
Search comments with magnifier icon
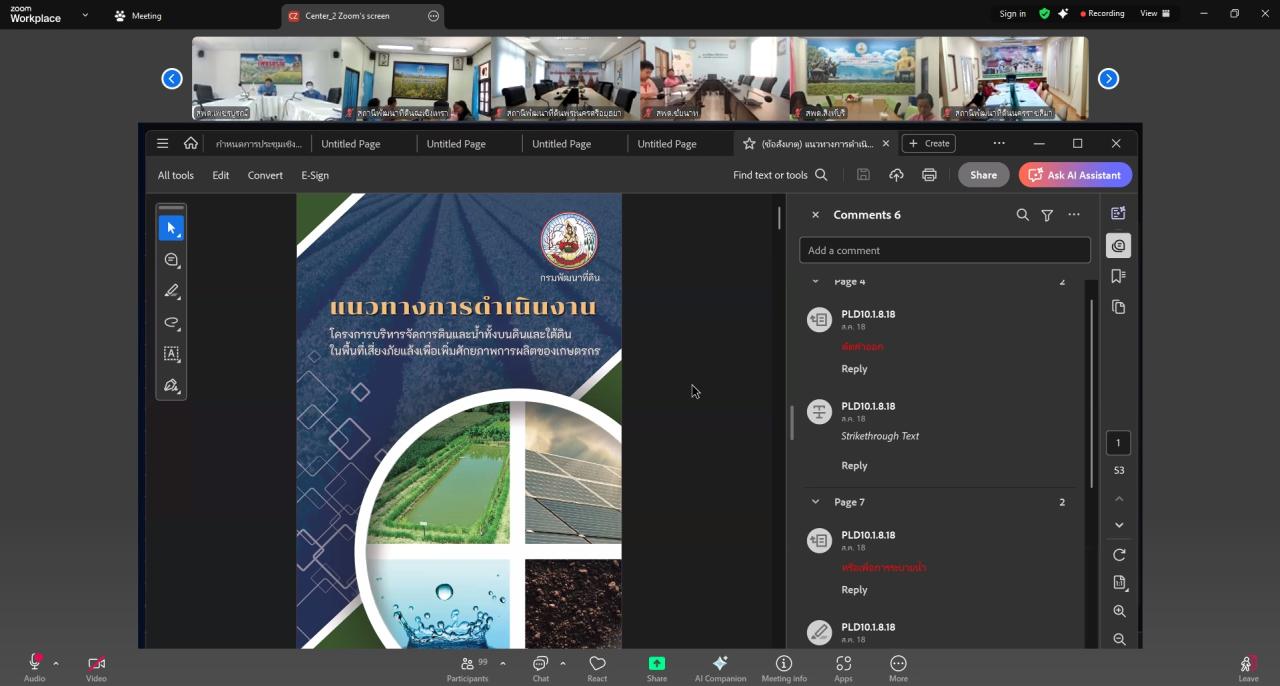[x=1022, y=215]
